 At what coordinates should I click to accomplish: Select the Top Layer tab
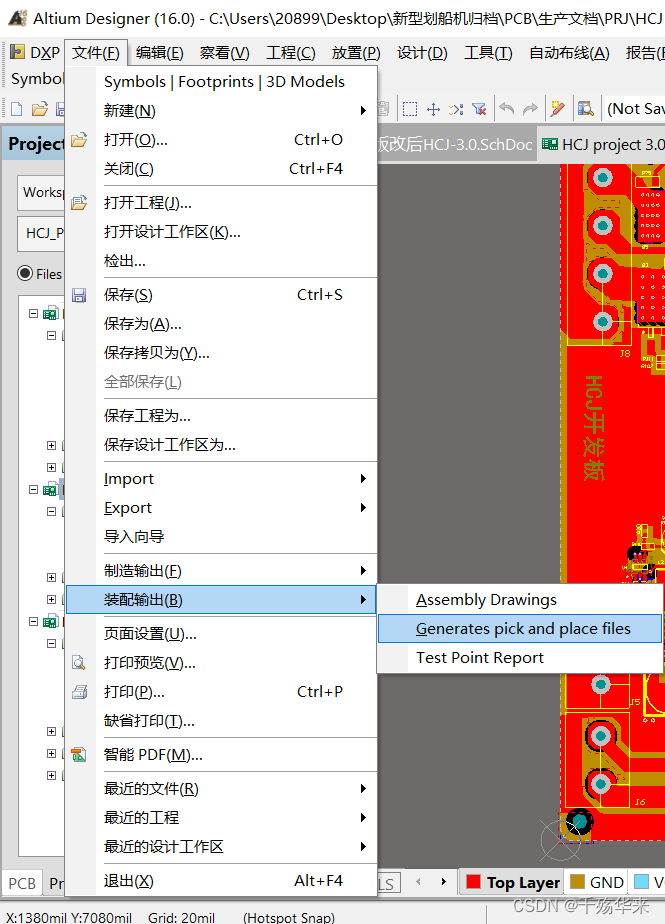pos(512,882)
